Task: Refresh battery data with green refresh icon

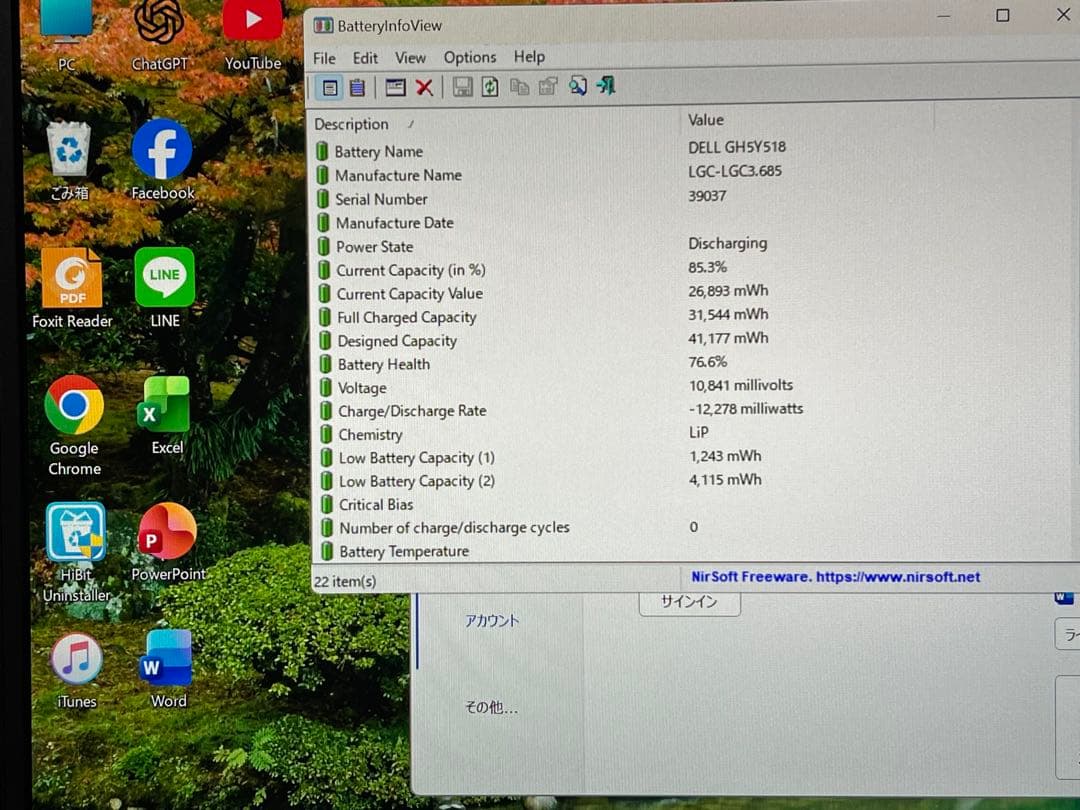Action: (490, 87)
